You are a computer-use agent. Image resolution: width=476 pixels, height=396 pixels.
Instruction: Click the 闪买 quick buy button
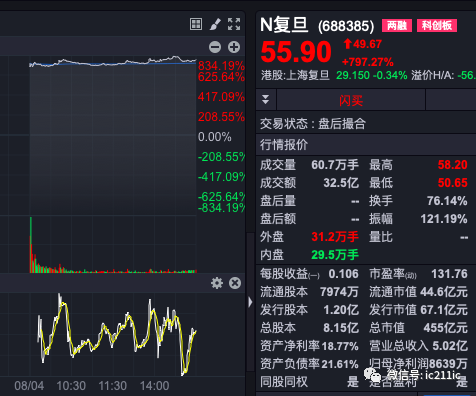tap(351, 100)
